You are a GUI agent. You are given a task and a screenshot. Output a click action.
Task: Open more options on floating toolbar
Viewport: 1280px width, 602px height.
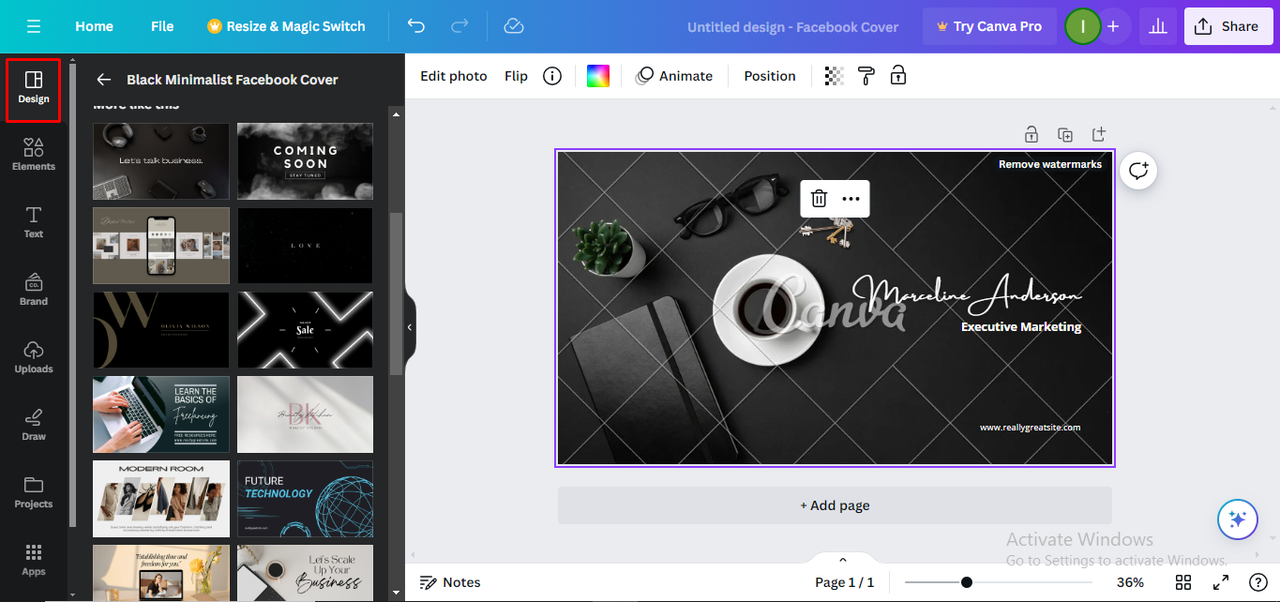pos(851,199)
